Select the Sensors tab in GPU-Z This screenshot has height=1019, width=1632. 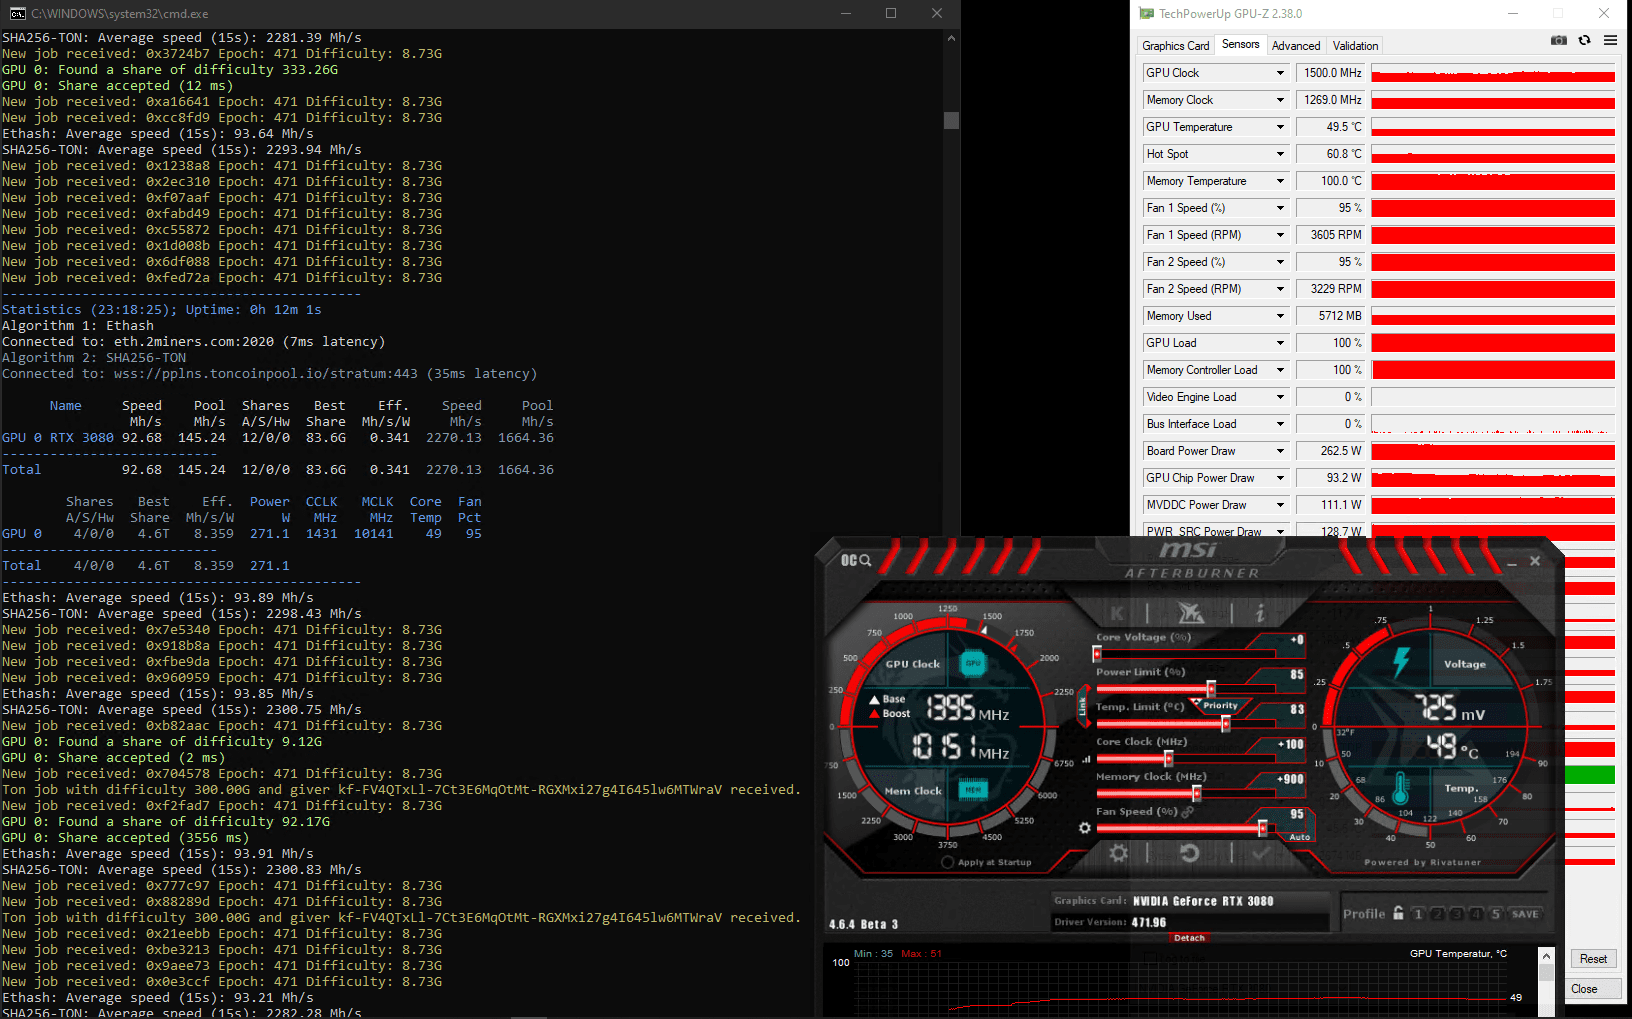1240,45
